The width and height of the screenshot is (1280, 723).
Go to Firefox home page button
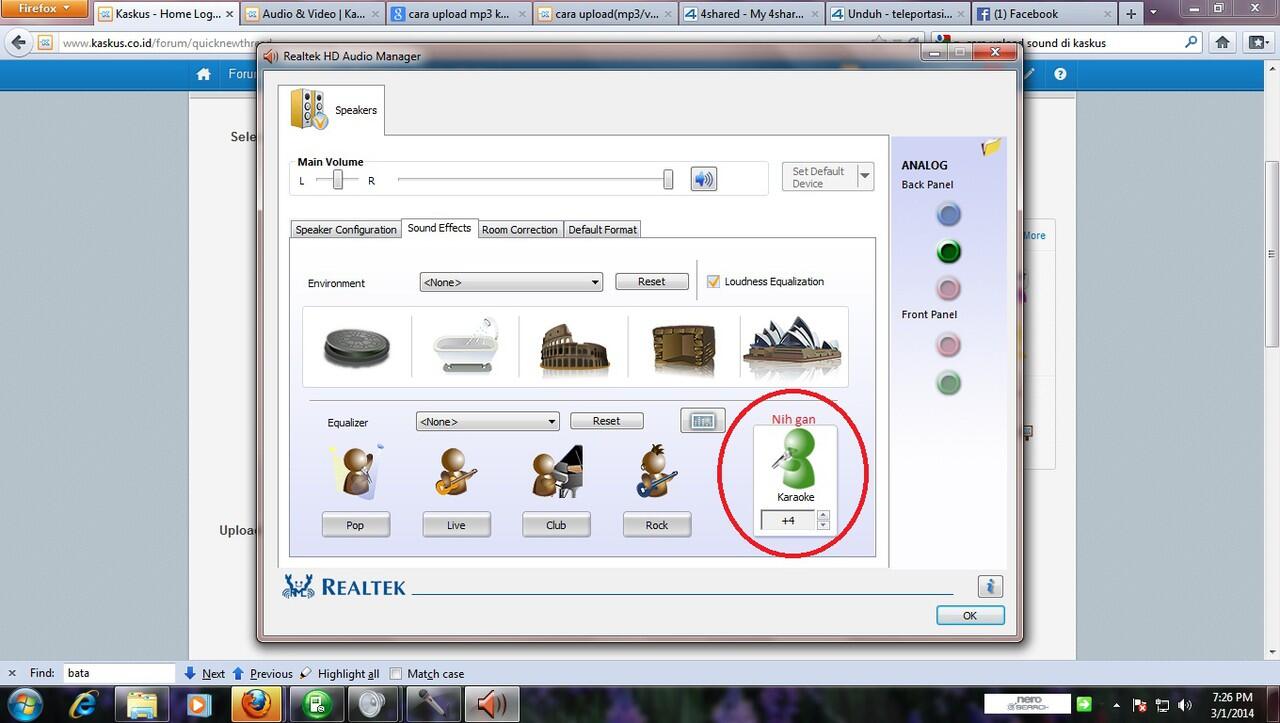1222,43
